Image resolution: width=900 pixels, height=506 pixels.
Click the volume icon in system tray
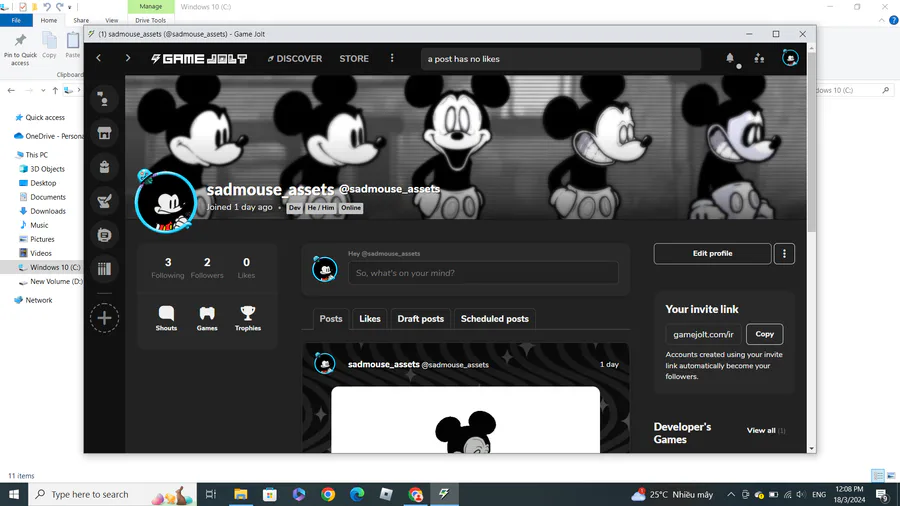801,494
